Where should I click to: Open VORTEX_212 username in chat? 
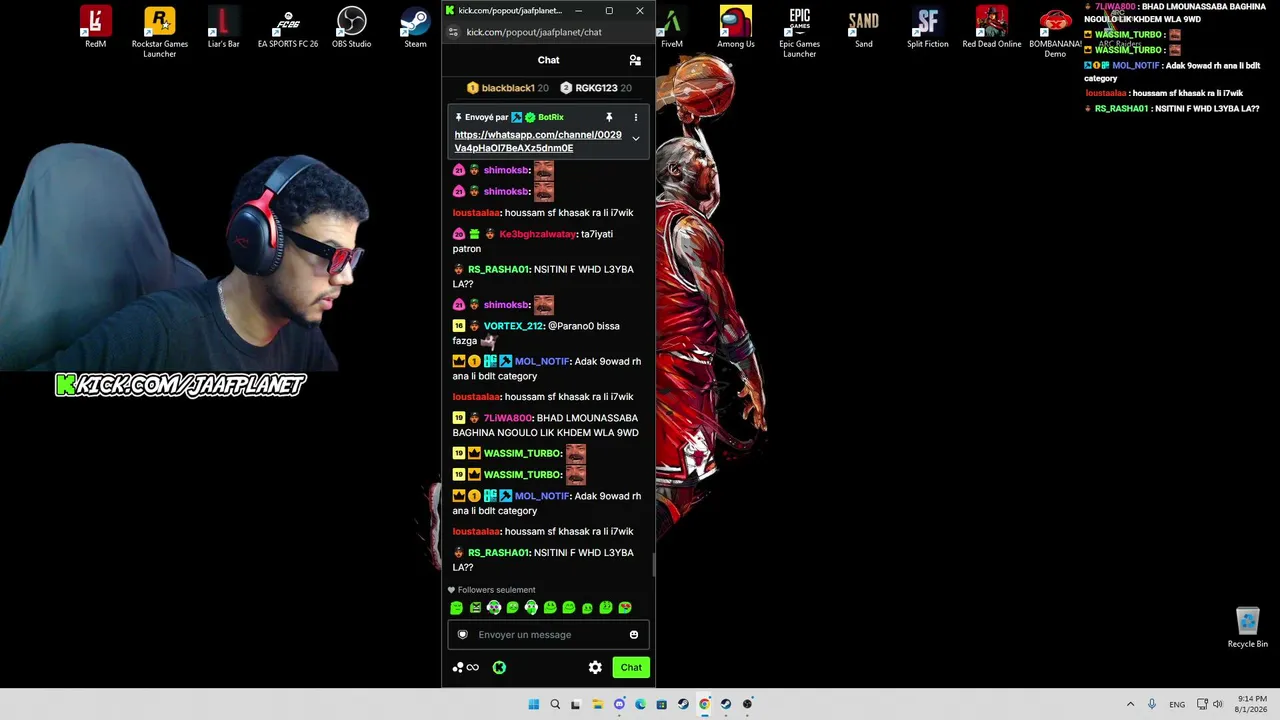tap(513, 326)
